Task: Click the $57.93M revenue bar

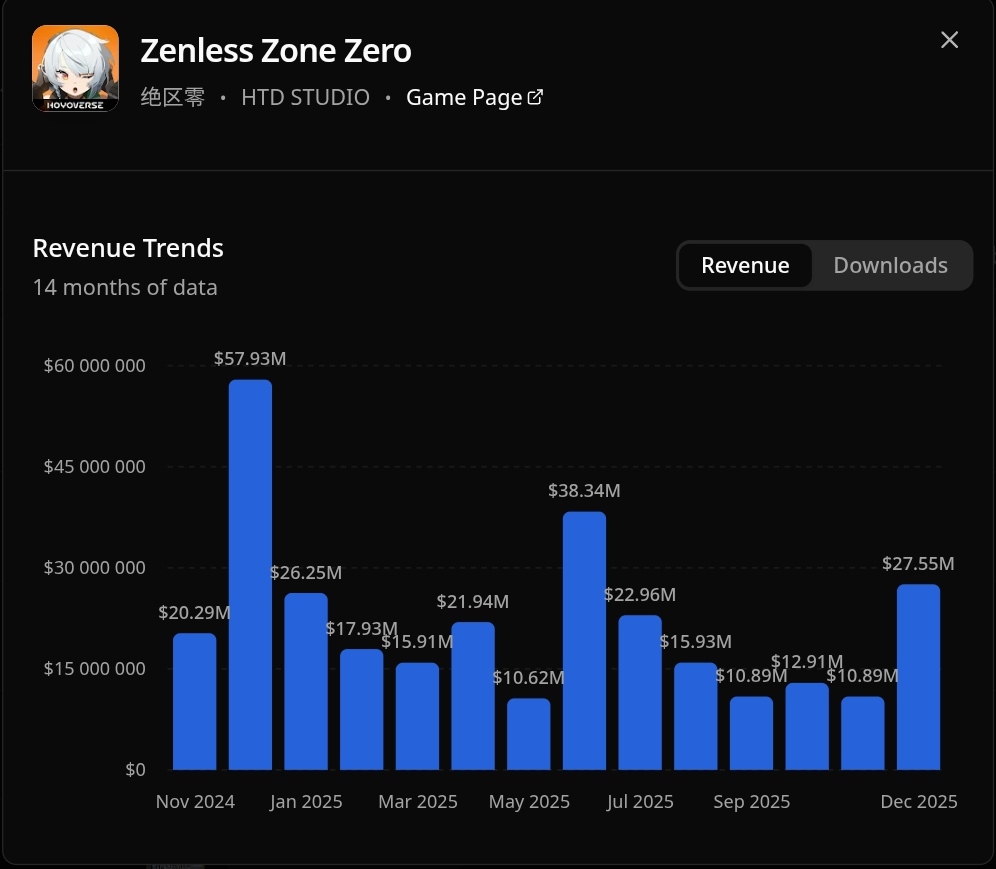Action: pyautogui.click(x=250, y=575)
